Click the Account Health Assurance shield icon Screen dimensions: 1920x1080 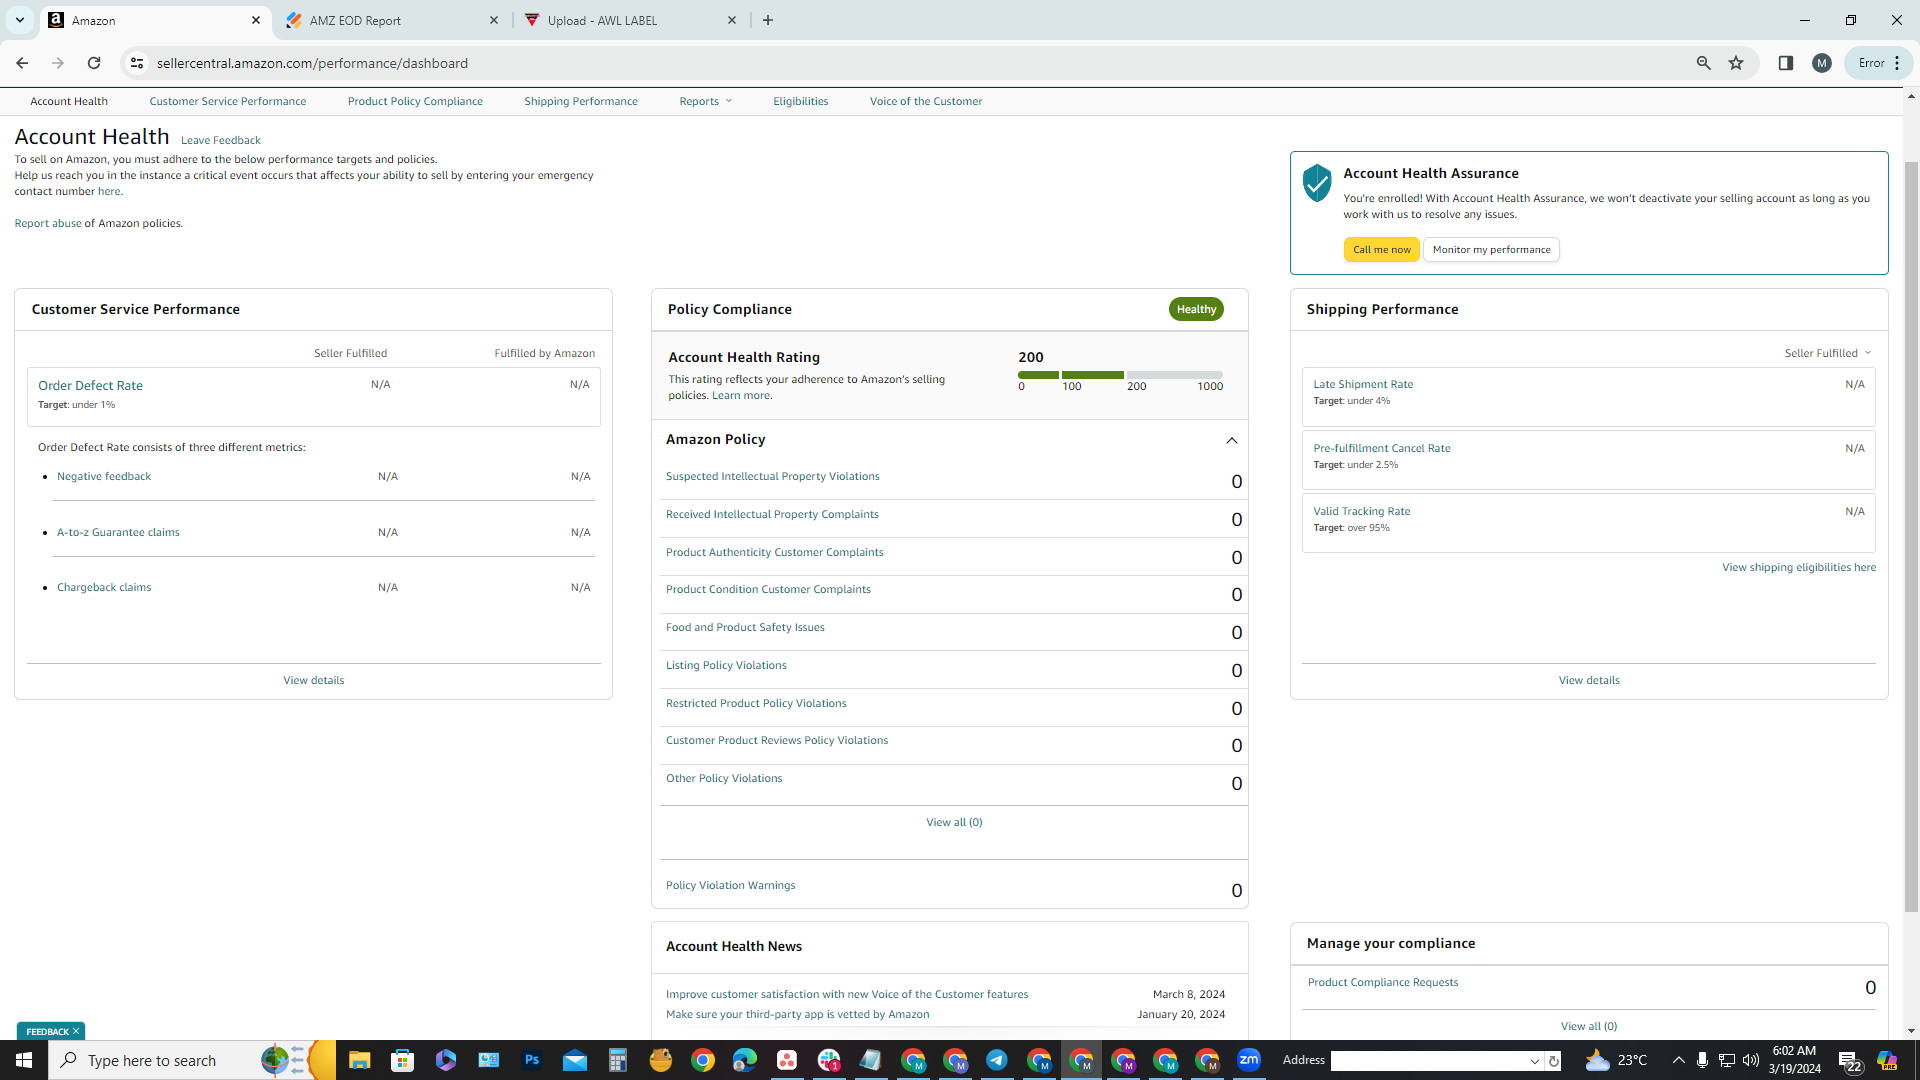pyautogui.click(x=1317, y=183)
